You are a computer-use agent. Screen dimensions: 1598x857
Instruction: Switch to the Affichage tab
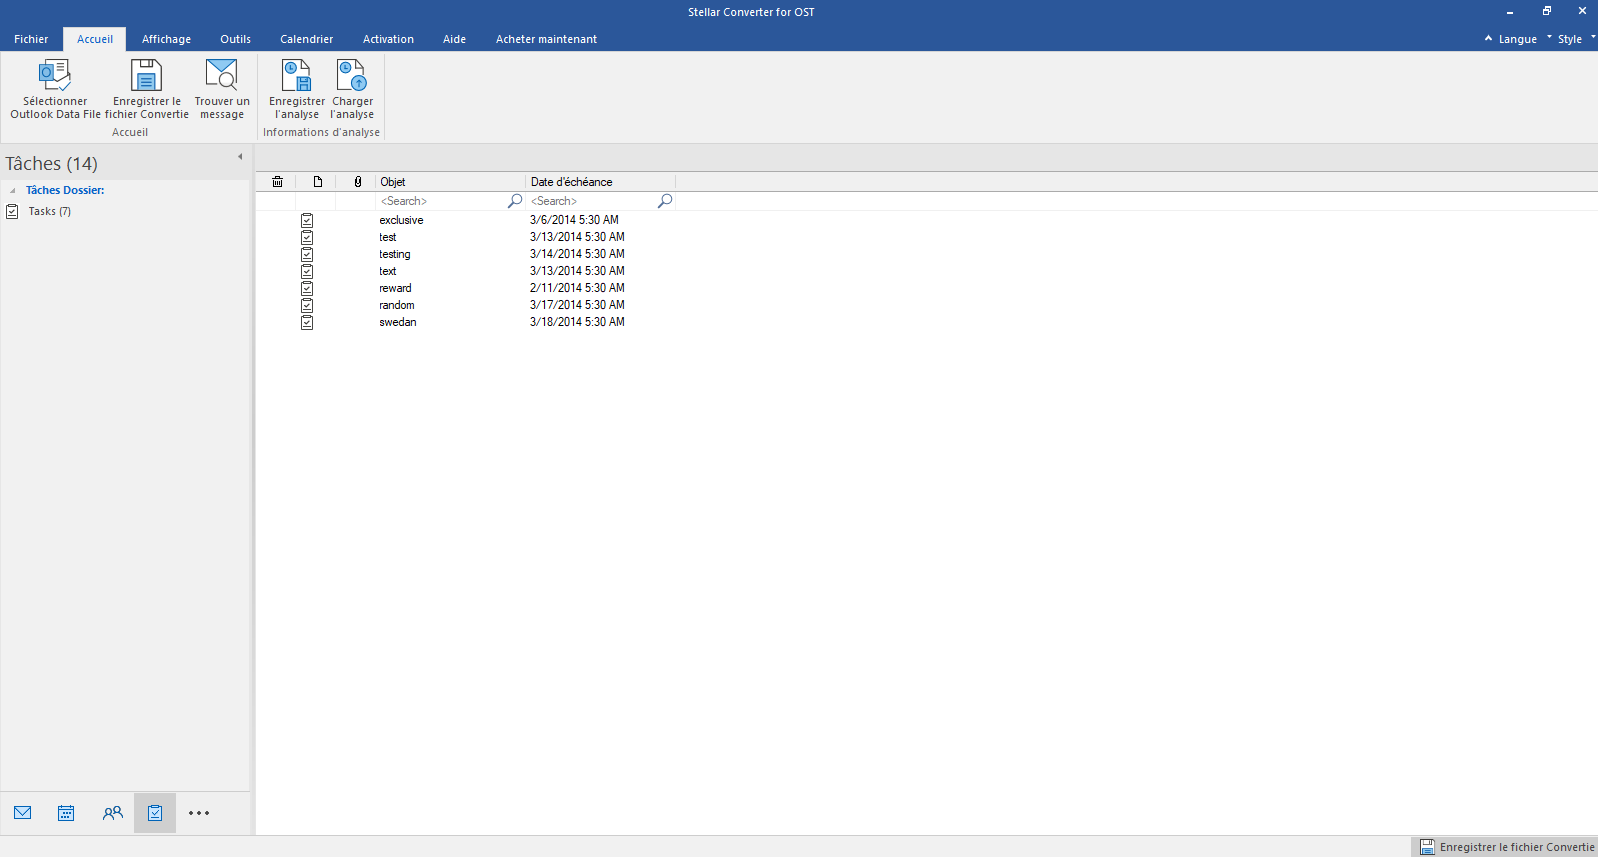[x=166, y=39]
